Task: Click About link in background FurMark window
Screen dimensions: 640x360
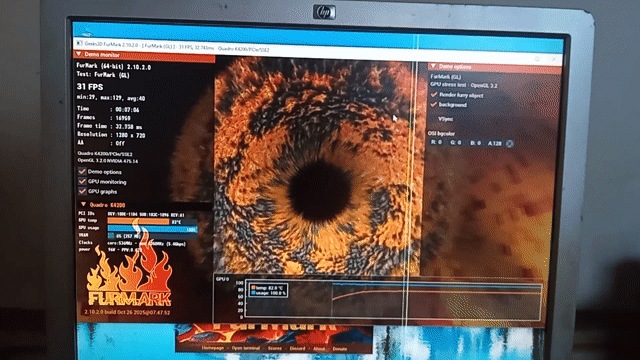Action: click(319, 349)
